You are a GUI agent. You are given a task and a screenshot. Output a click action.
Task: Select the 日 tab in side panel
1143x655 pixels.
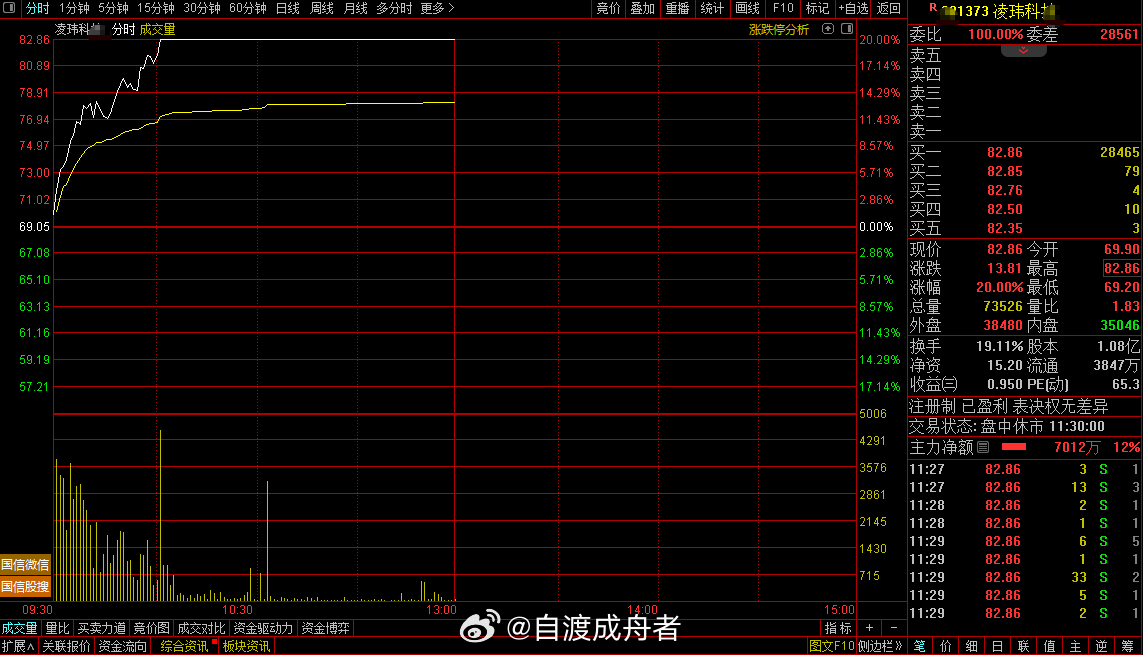coord(997,646)
